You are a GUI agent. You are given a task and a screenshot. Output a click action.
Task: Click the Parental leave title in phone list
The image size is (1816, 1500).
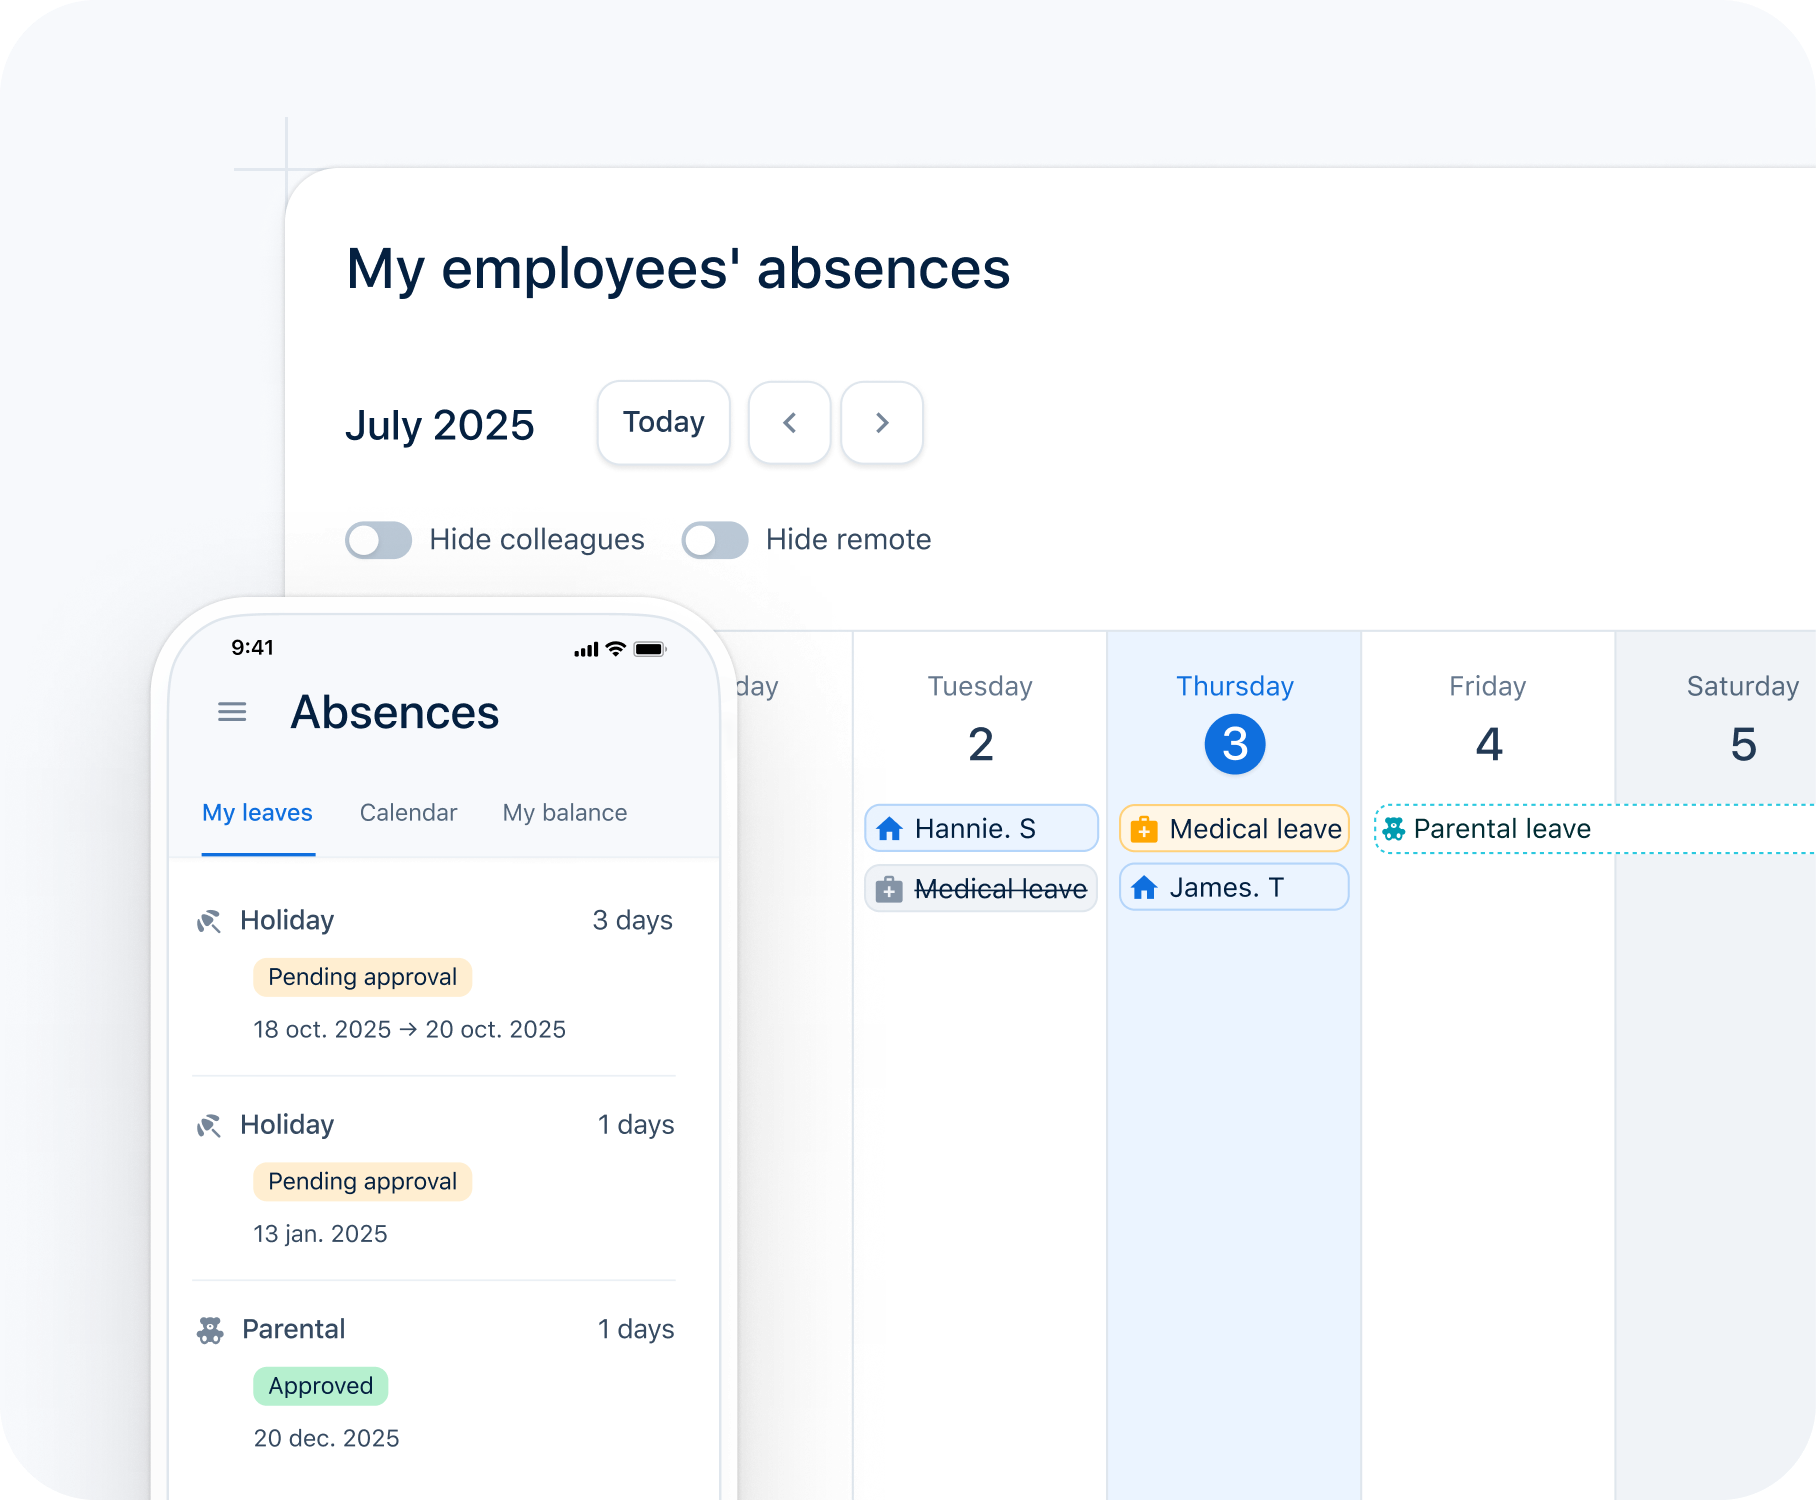293,1329
